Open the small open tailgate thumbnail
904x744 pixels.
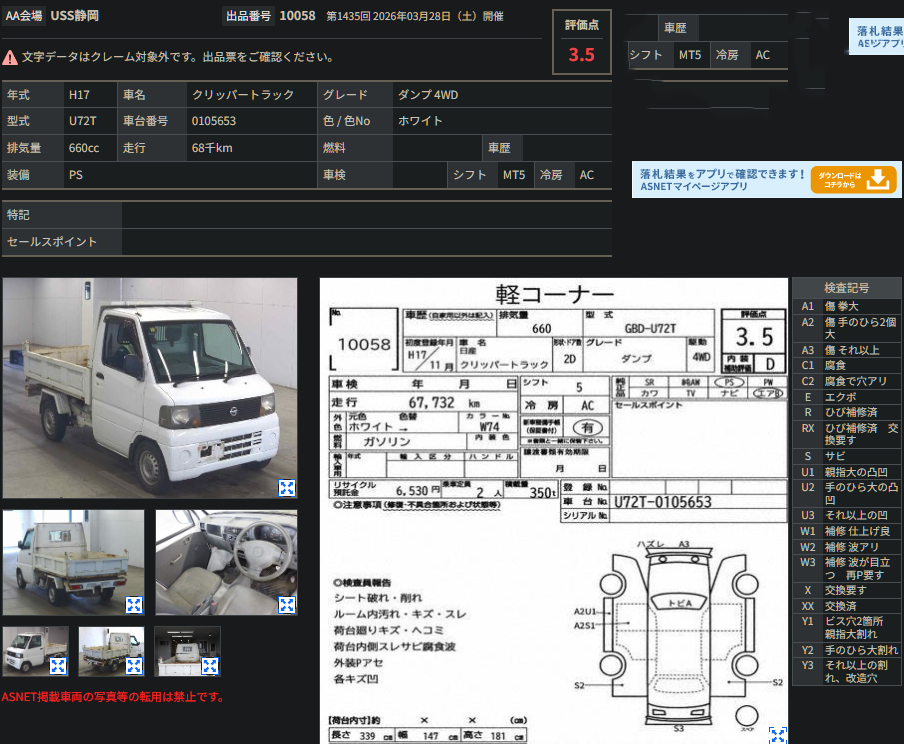(x=187, y=651)
